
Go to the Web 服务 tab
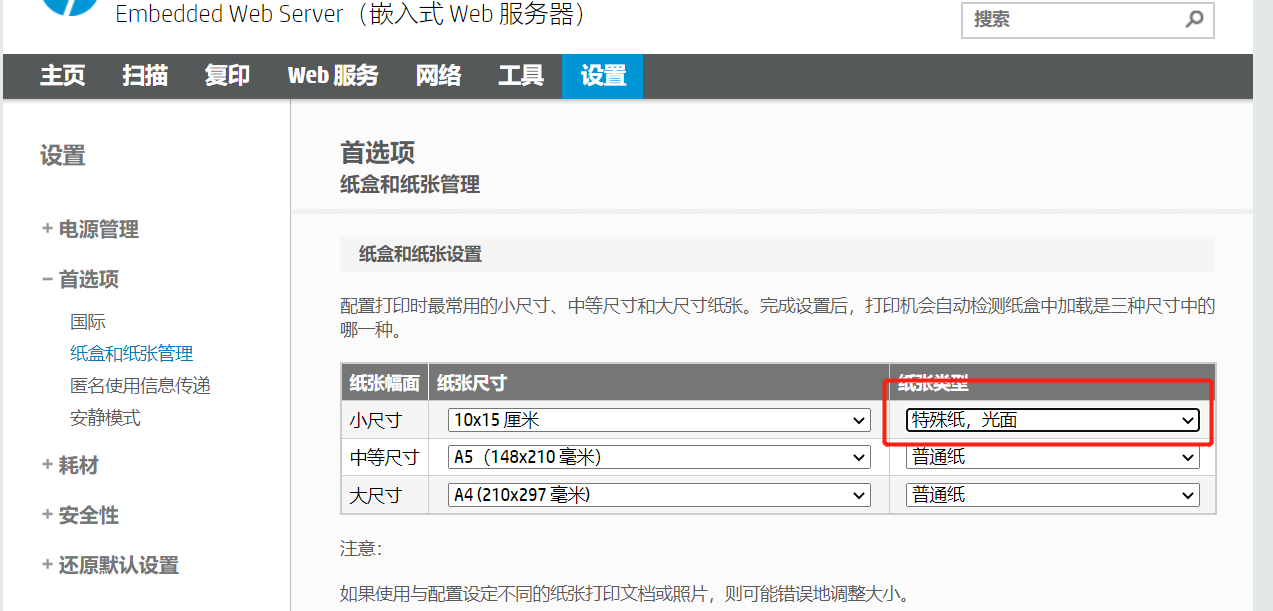click(x=332, y=76)
